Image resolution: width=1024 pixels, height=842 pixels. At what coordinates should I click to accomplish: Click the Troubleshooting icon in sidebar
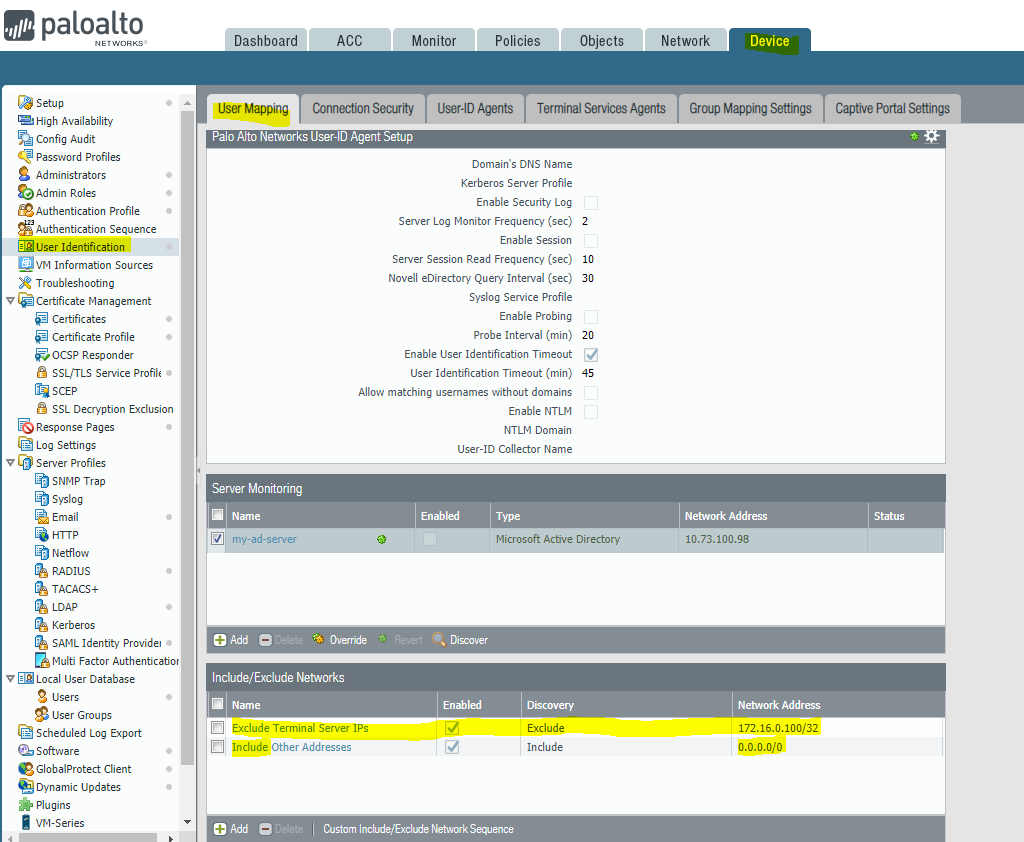coord(26,283)
